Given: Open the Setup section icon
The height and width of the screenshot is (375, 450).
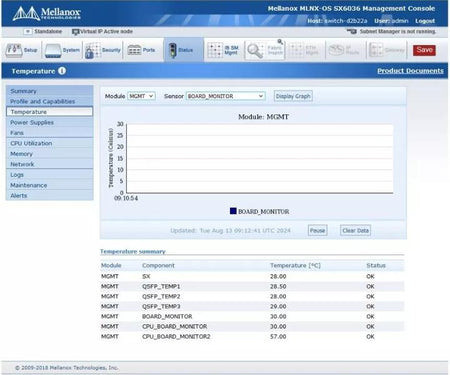Looking at the screenshot, I should [14, 50].
